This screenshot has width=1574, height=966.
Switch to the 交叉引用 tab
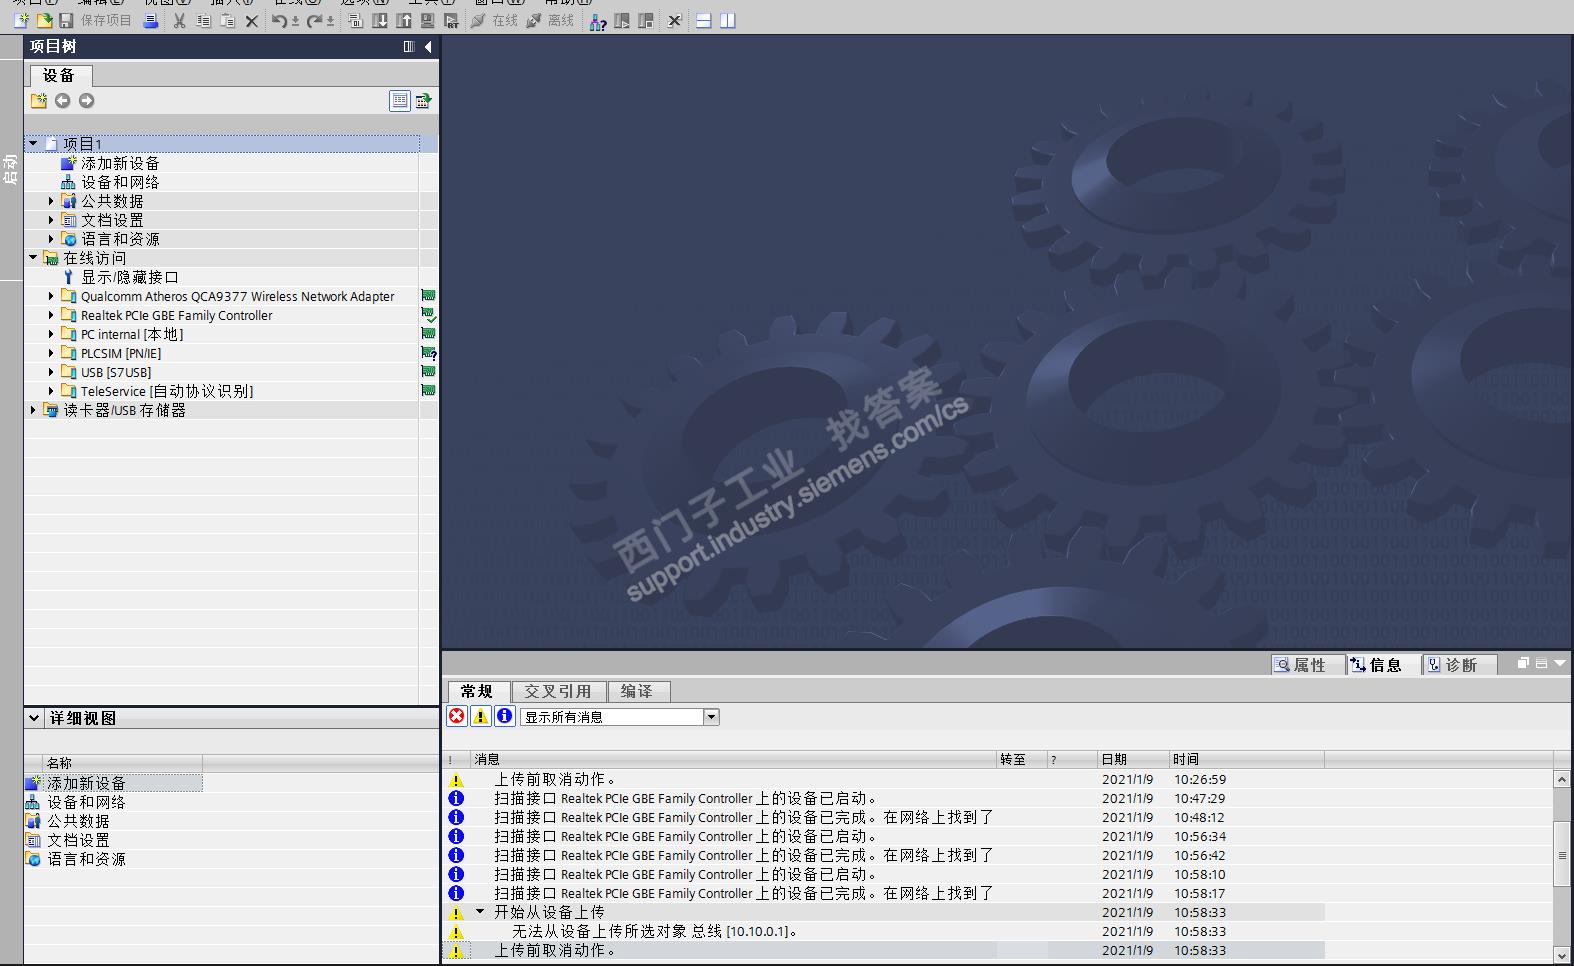pyautogui.click(x=558, y=691)
